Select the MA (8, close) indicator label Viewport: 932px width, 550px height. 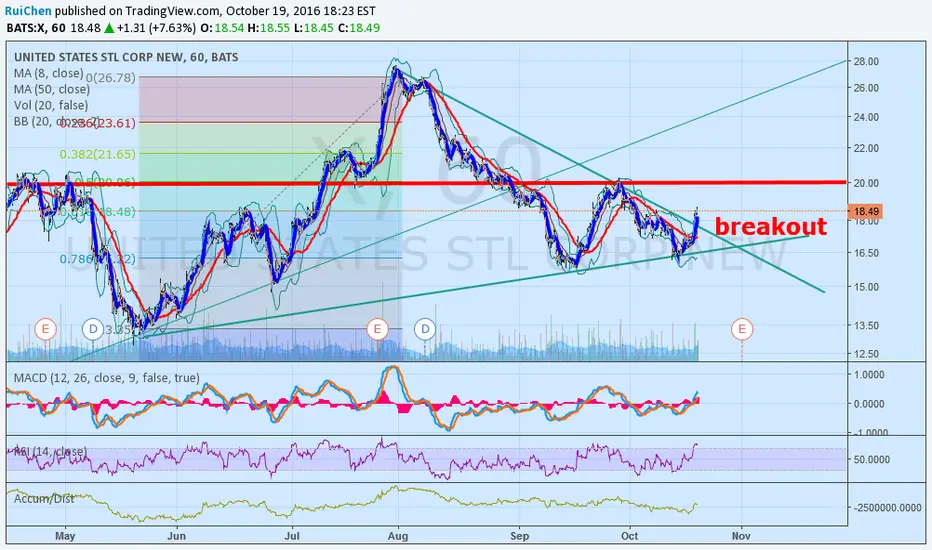coord(49,73)
